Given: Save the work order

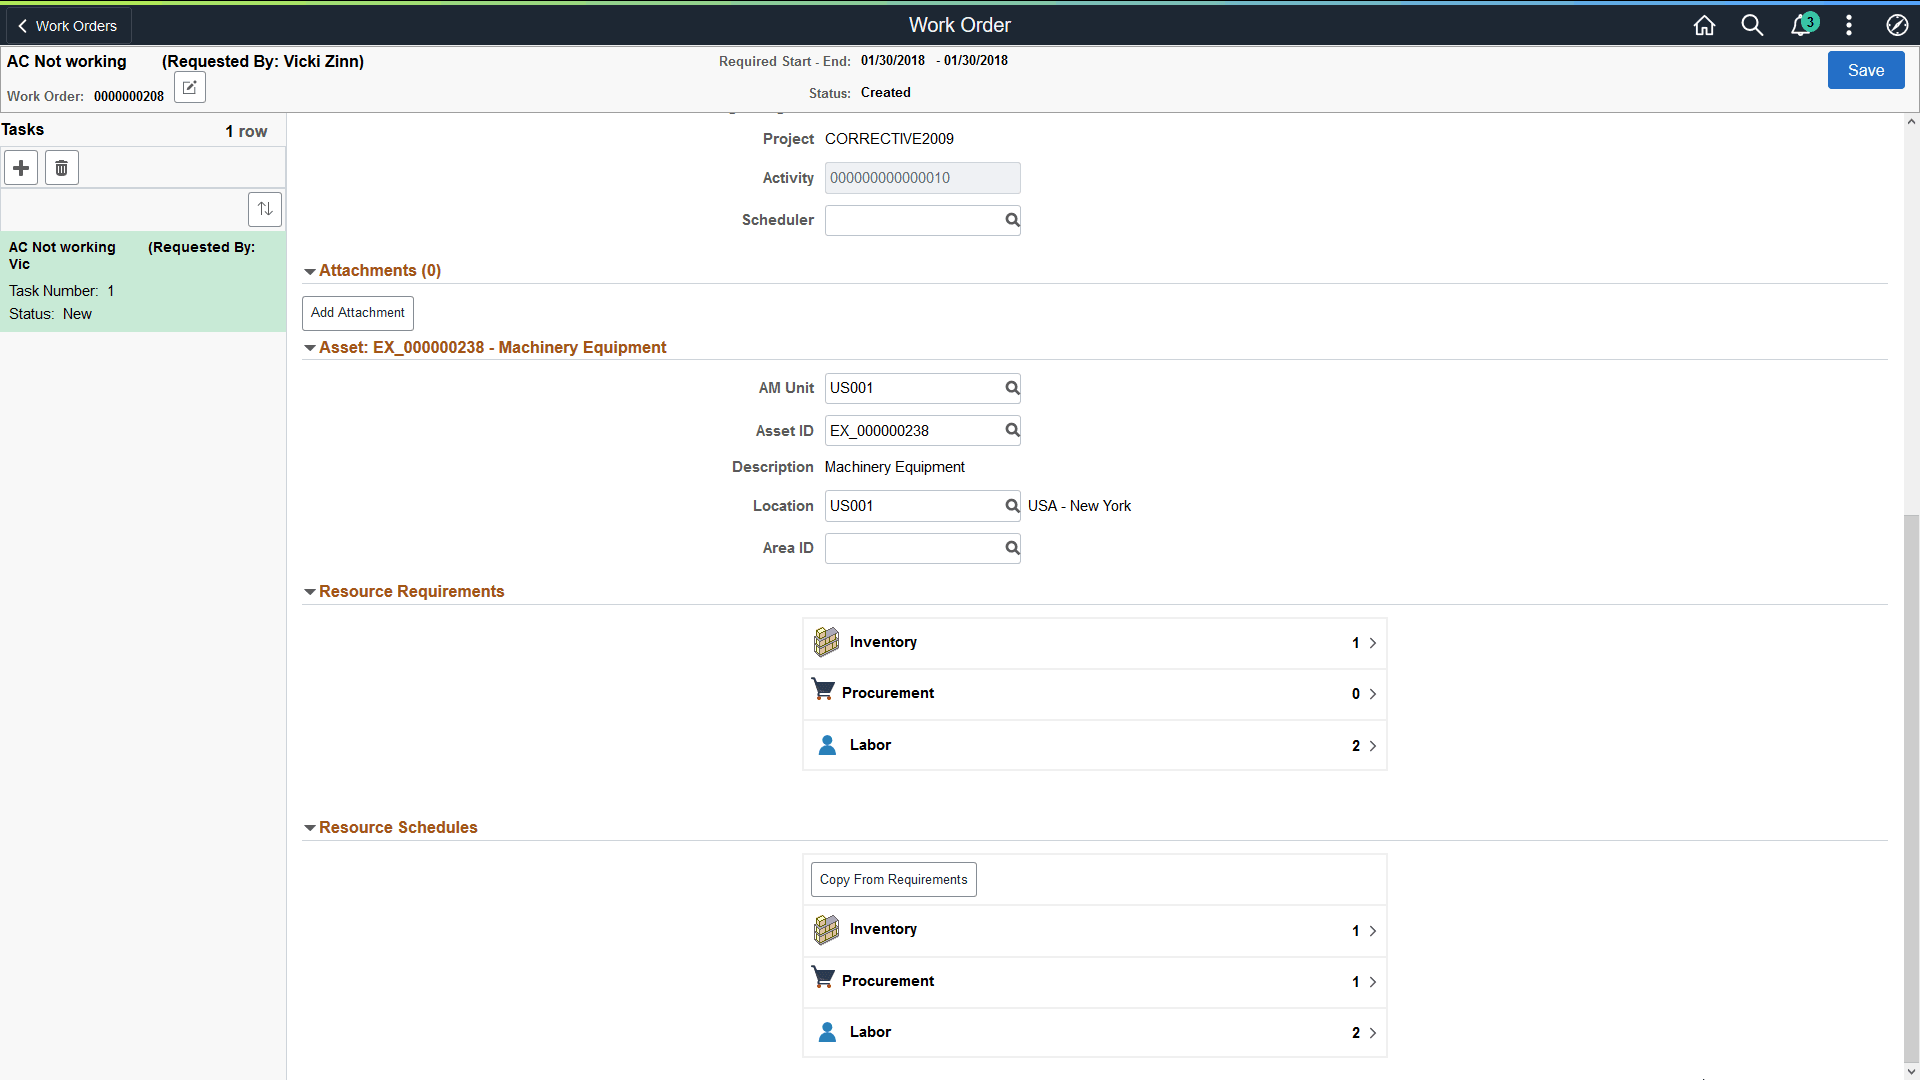Looking at the screenshot, I should (x=1866, y=70).
